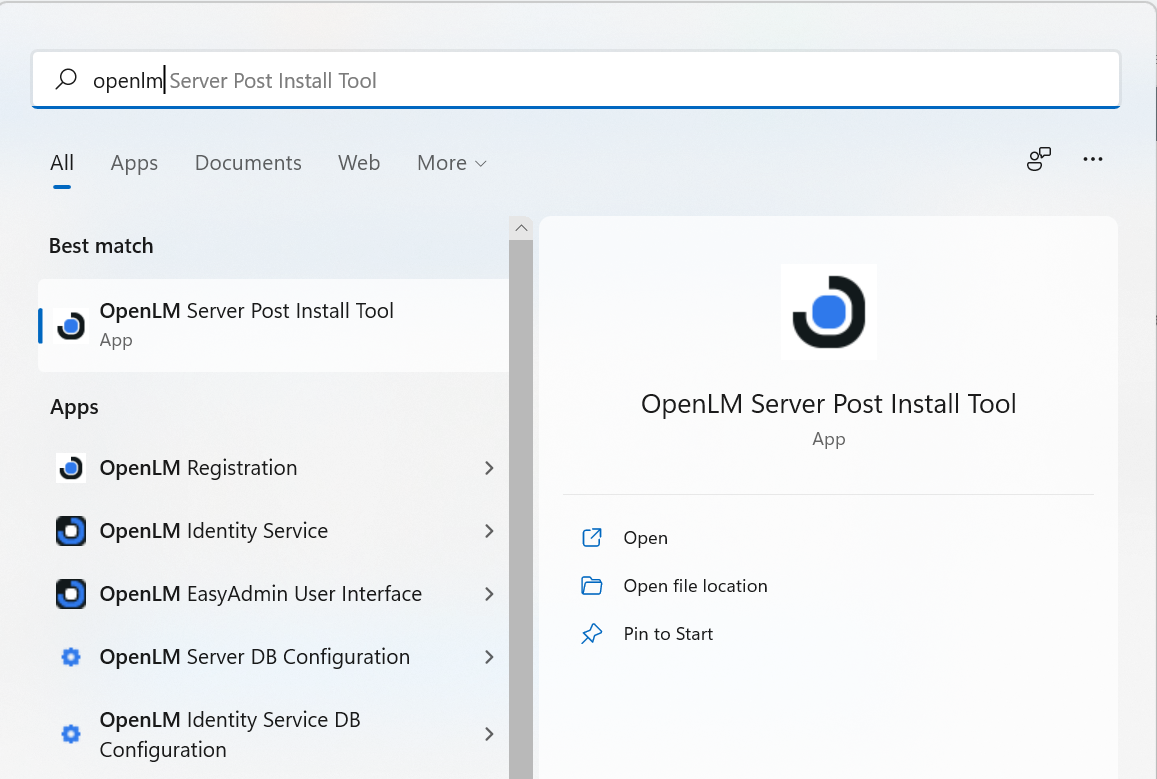Click the Server DB Configuration gear icon

coord(71,657)
